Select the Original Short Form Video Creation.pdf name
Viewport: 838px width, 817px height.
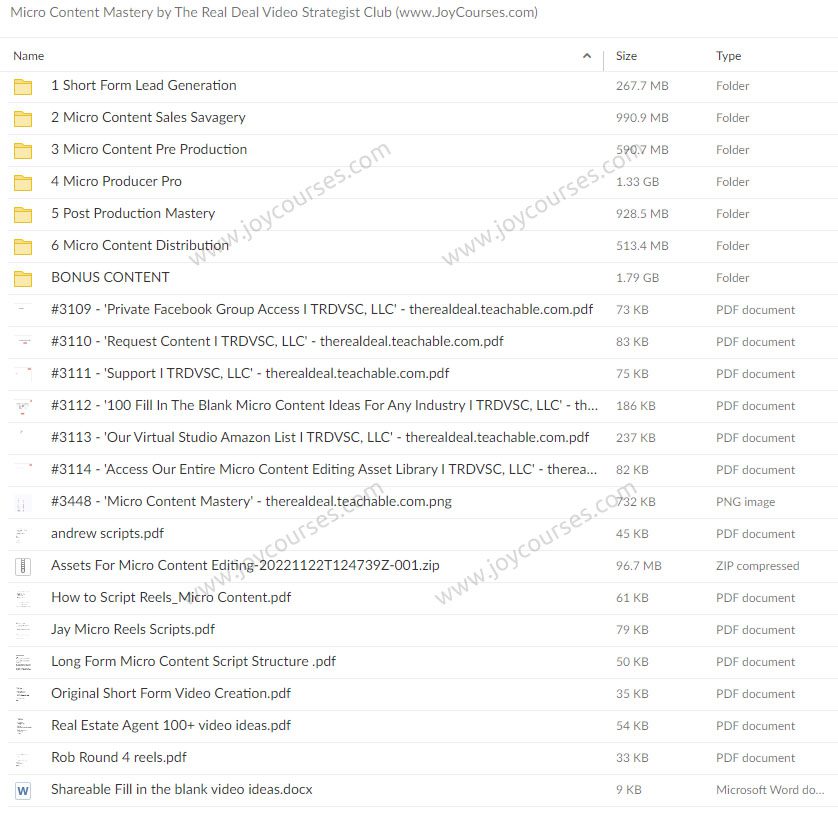[171, 694]
